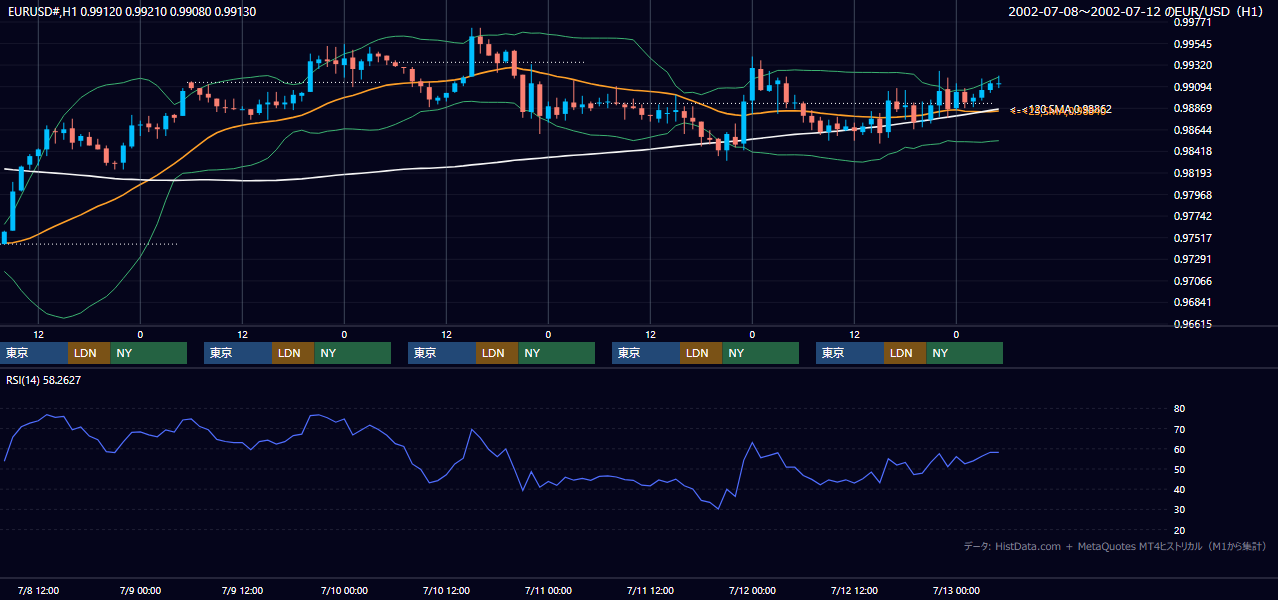Click RSI scale value 40

point(1179,489)
